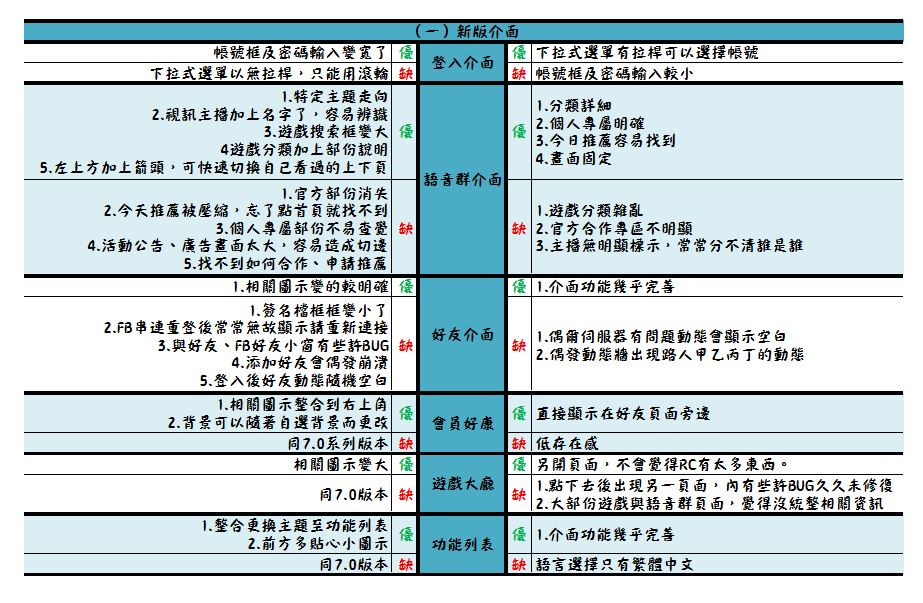
Task: Click line '2.背景可以隨著自選背景而更改'
Action: [x=278, y=423]
